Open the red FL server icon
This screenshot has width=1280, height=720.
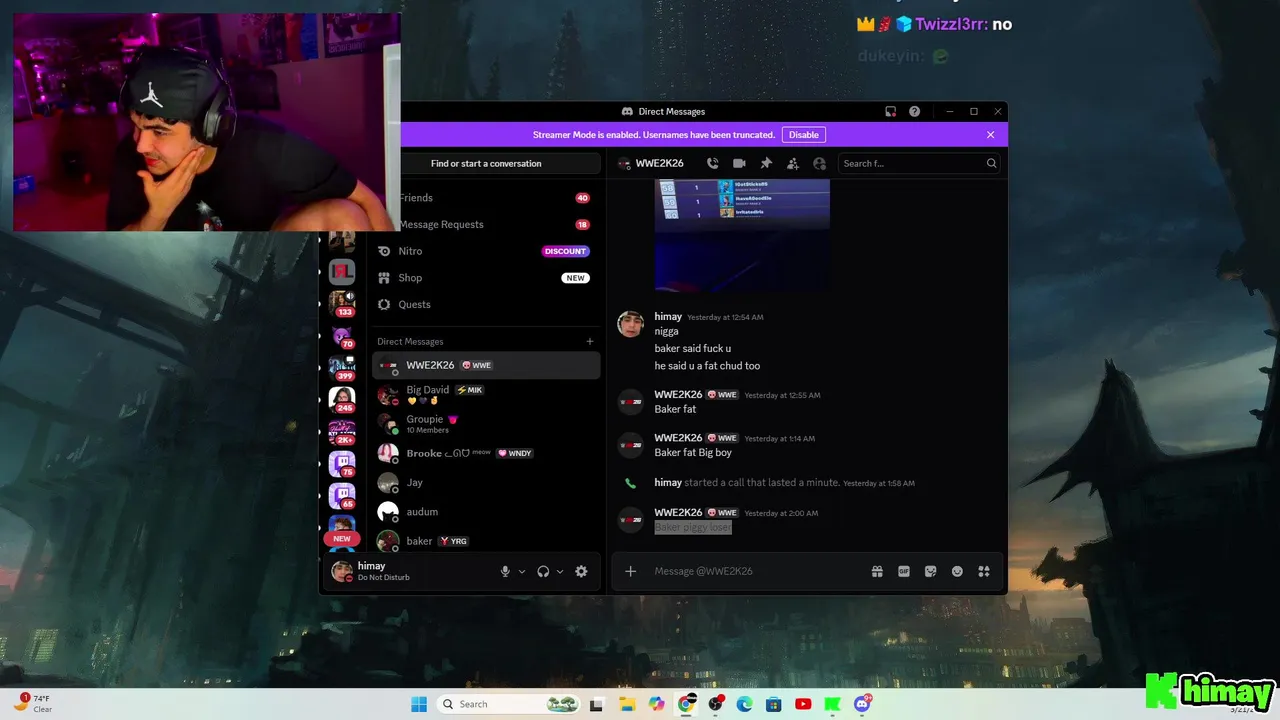pyautogui.click(x=342, y=272)
